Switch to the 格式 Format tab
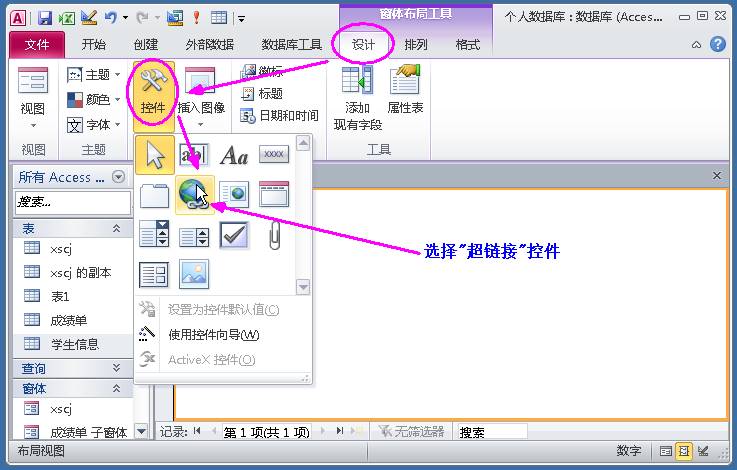Image resolution: width=737 pixels, height=470 pixels. (468, 45)
